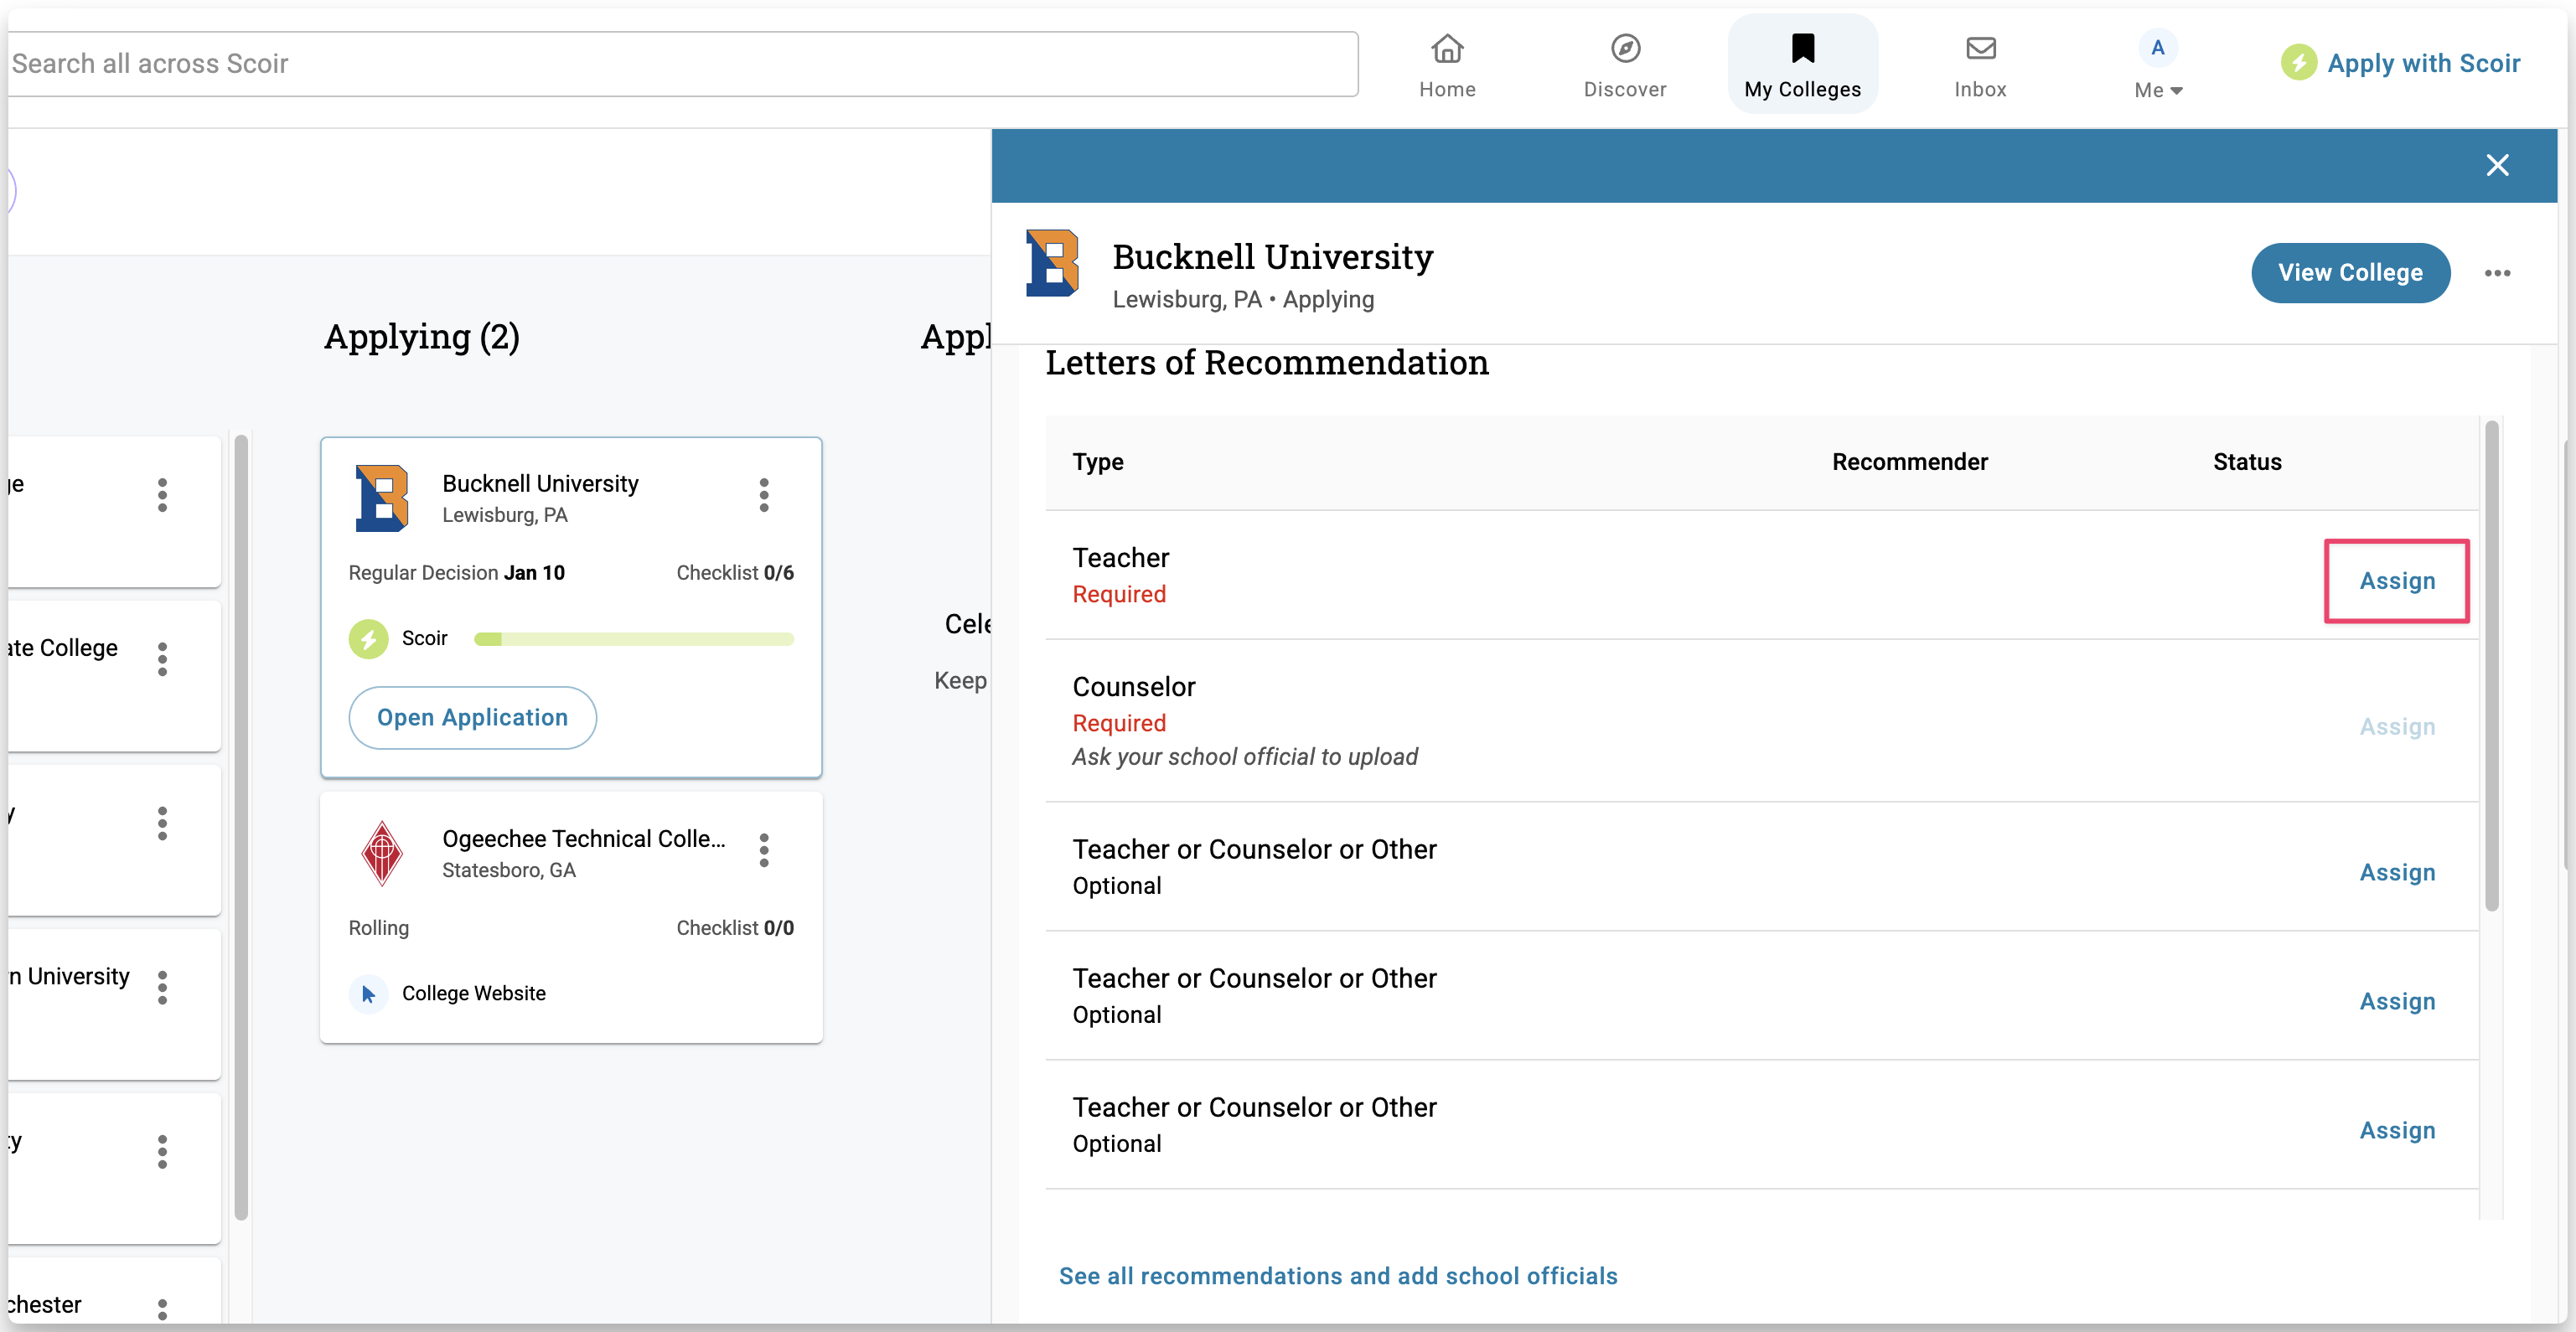Click the Bucknell logo in detail panel

(x=1052, y=263)
